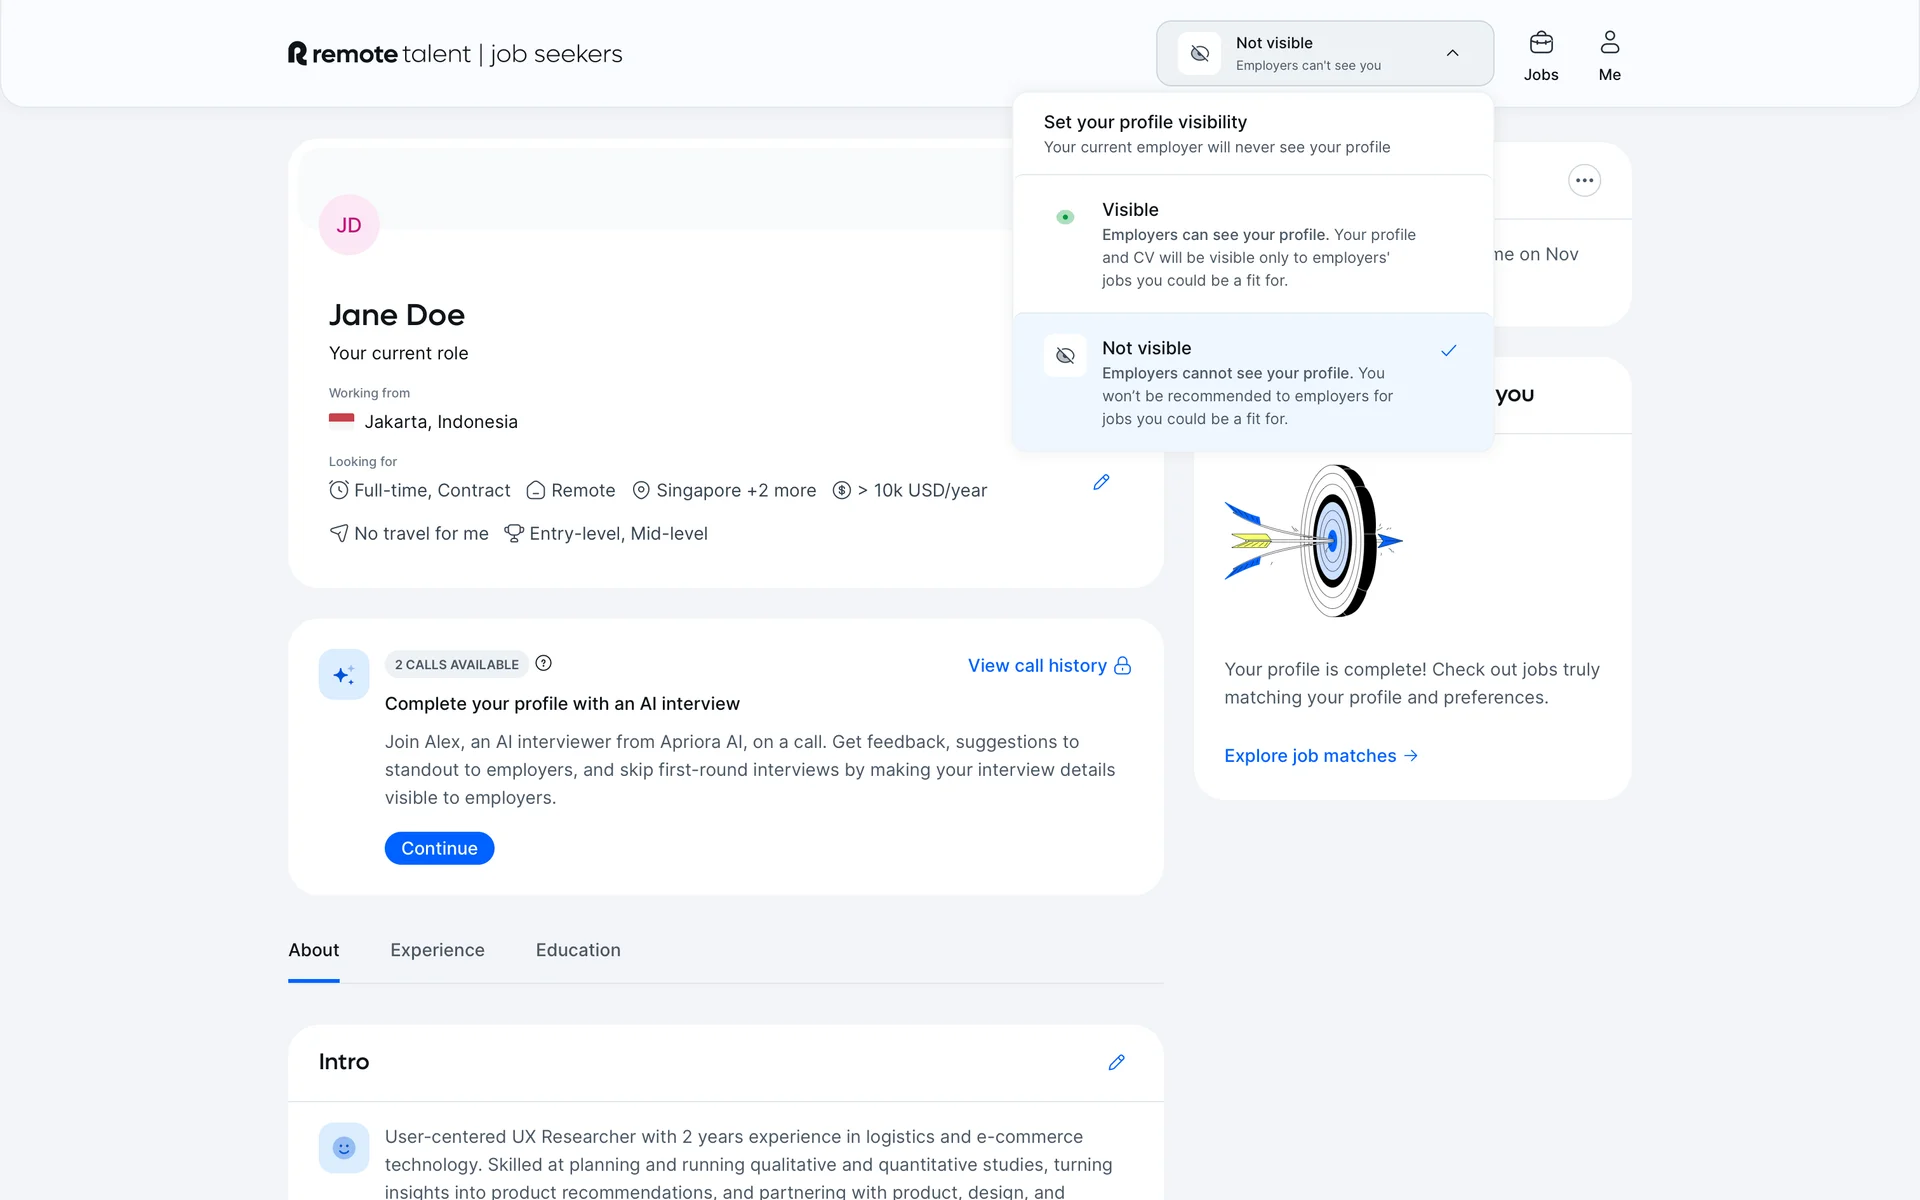Open the Me profile icon
1920x1200 pixels.
1609,44
